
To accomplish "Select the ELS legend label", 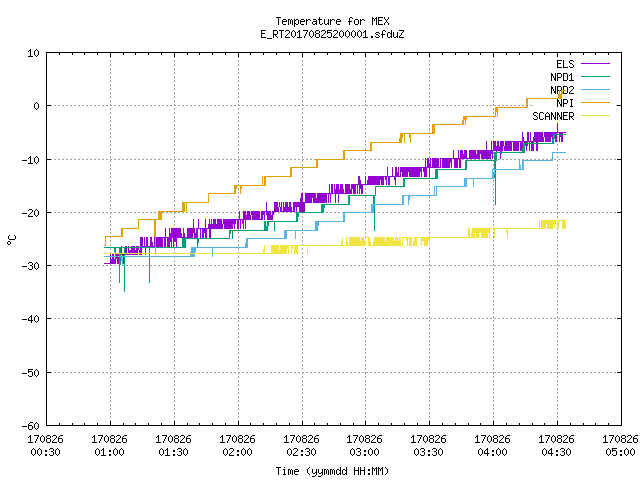I will [x=565, y=64].
